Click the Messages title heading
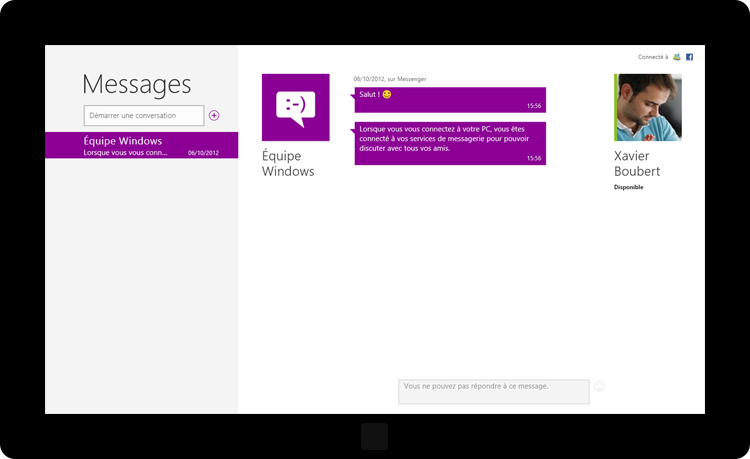Image resolution: width=750 pixels, height=459 pixels. [137, 85]
